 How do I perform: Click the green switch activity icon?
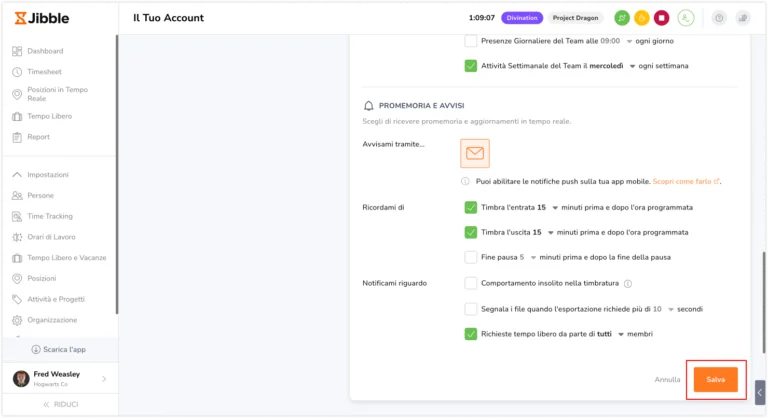tap(622, 17)
